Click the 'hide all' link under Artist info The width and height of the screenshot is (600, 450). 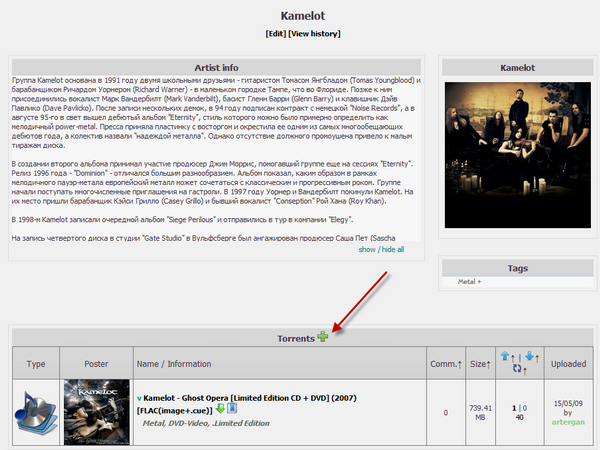(x=393, y=249)
